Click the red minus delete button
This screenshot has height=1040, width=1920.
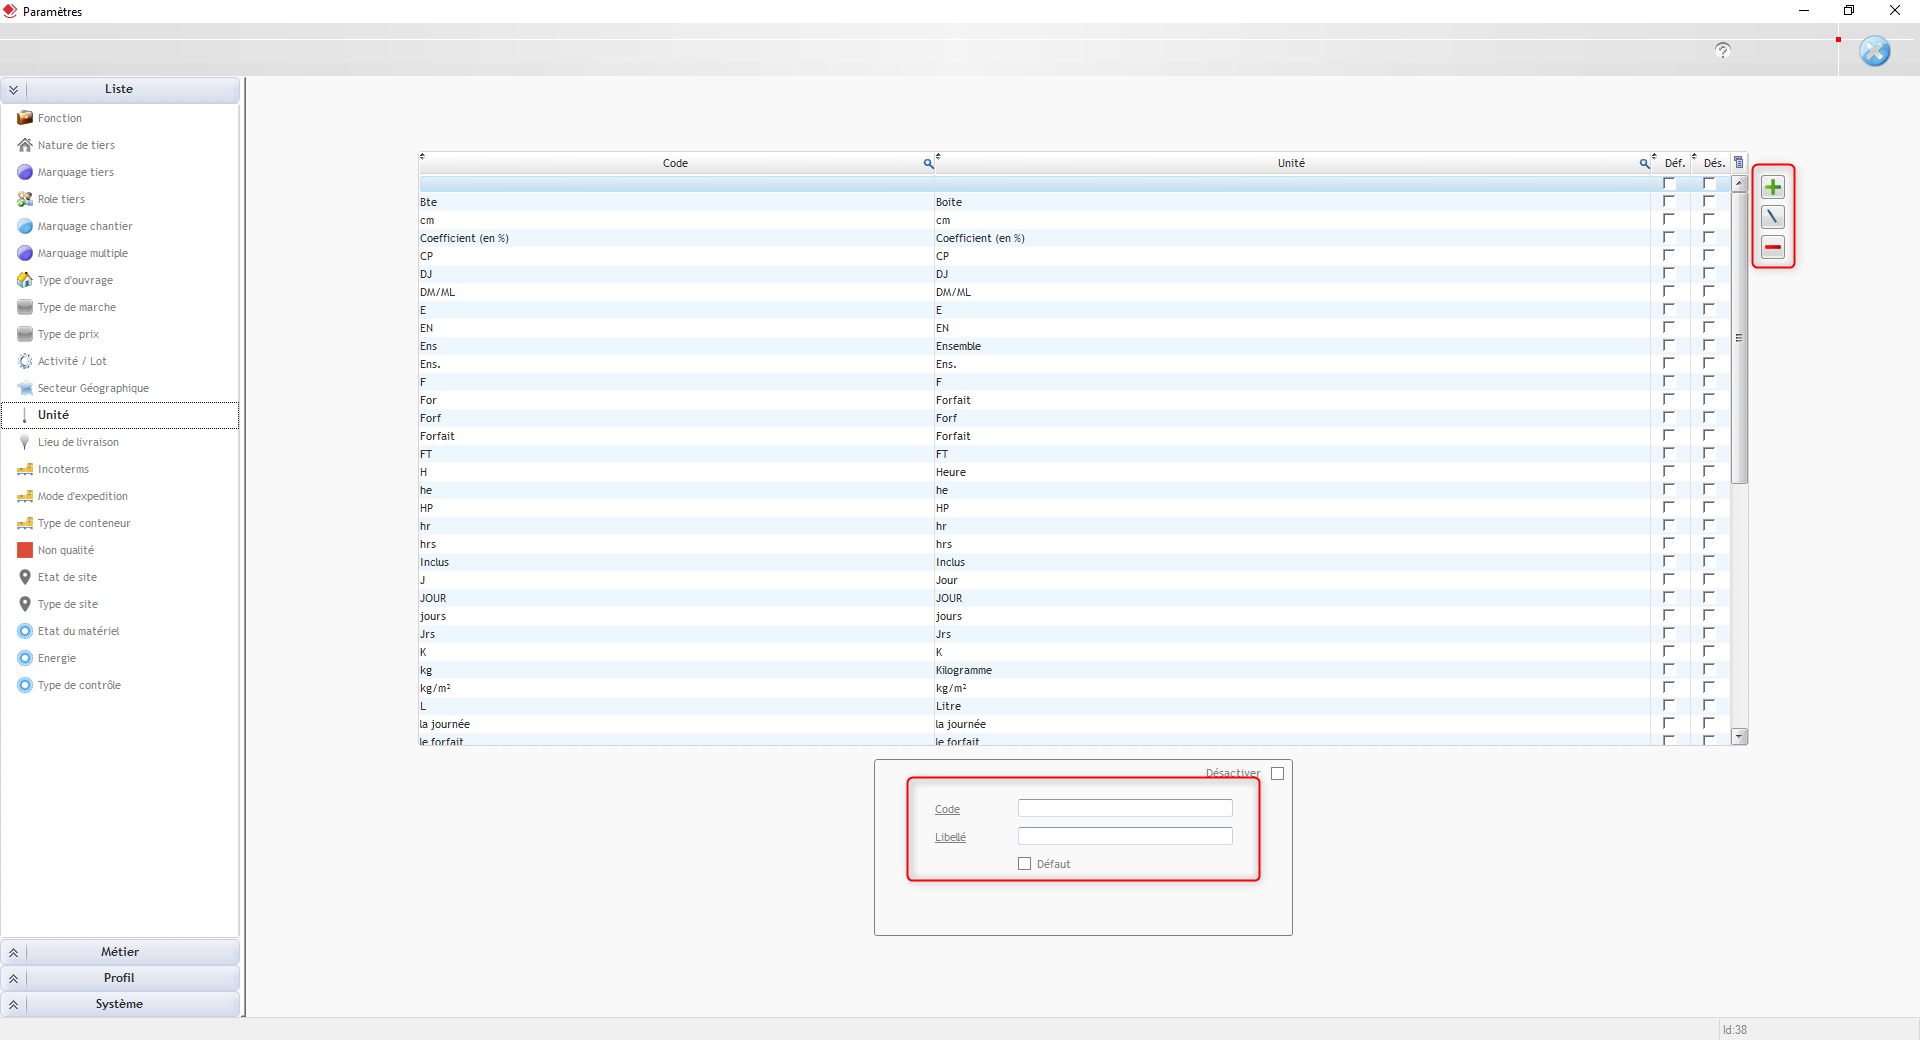click(1773, 247)
